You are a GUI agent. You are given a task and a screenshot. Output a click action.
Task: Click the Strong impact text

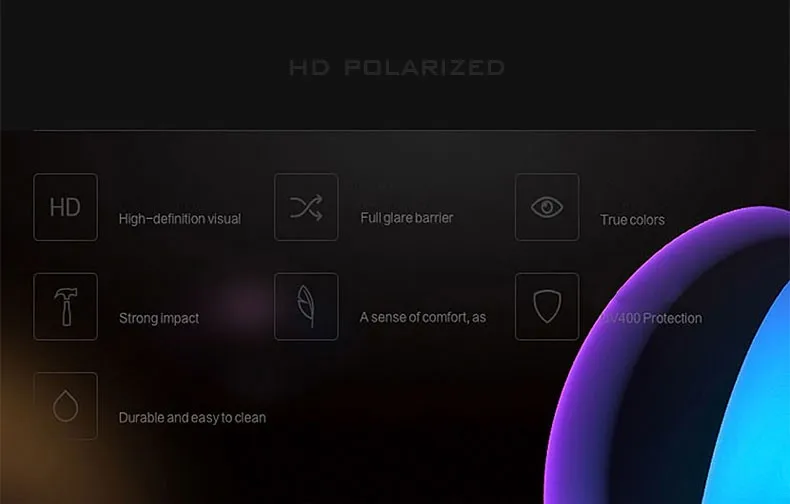pyautogui.click(x=159, y=318)
